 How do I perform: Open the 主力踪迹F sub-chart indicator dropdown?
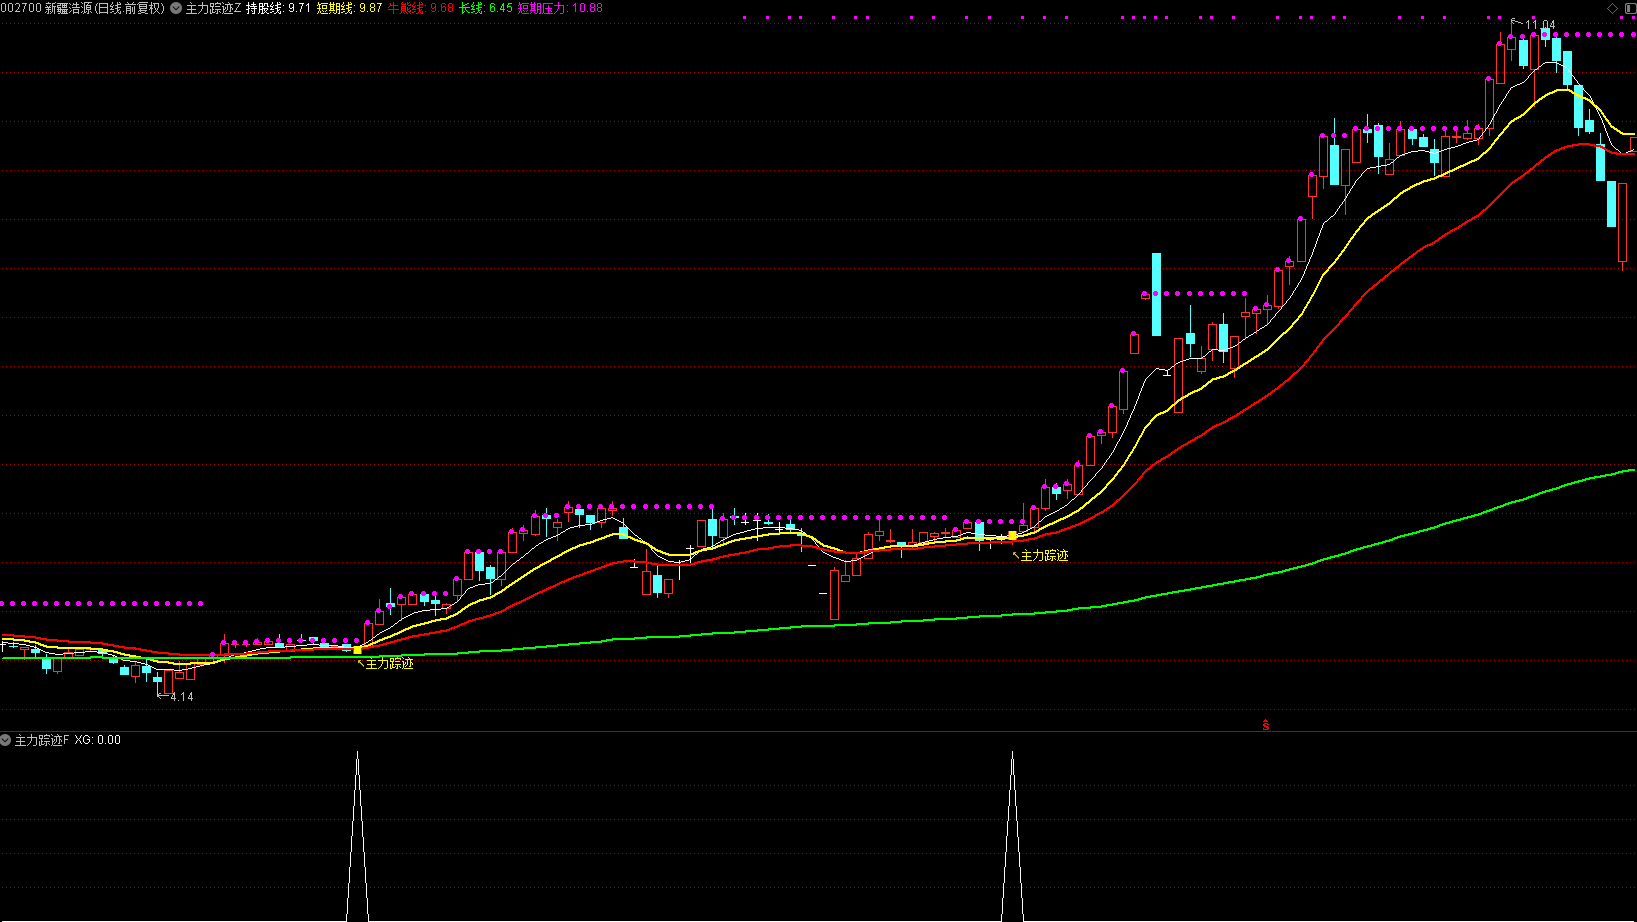click(6, 740)
